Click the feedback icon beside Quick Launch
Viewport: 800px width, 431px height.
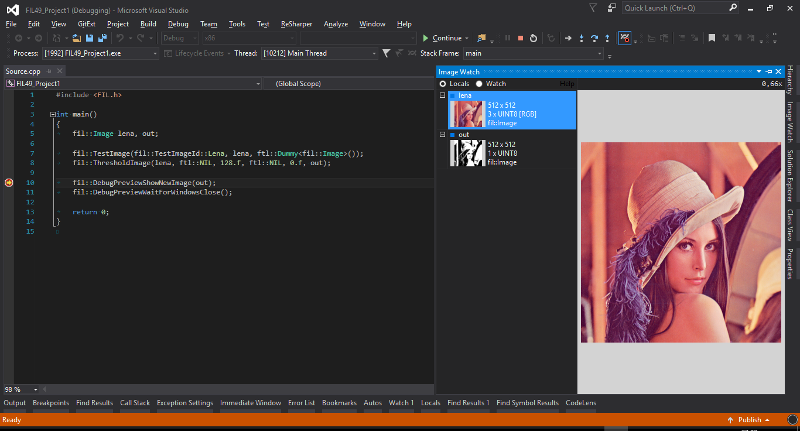pos(611,8)
